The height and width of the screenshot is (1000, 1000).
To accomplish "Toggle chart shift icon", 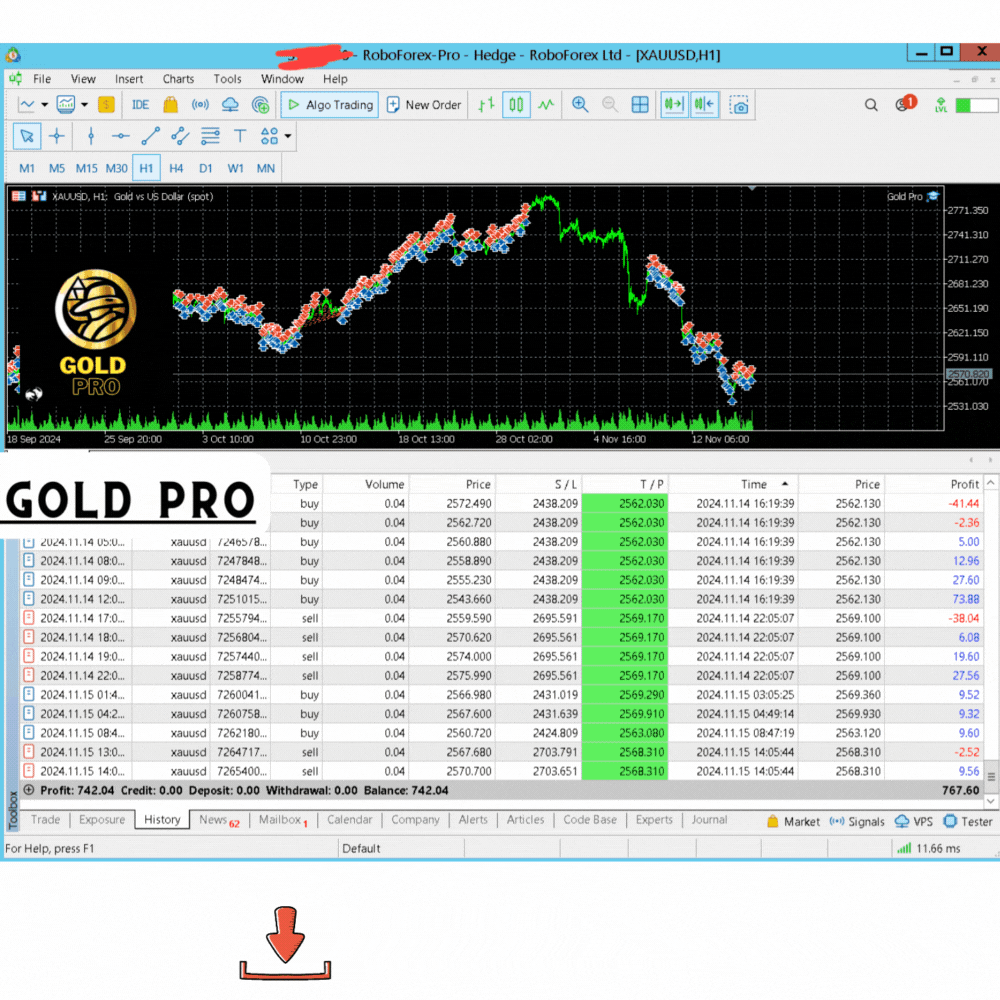I will pos(704,105).
